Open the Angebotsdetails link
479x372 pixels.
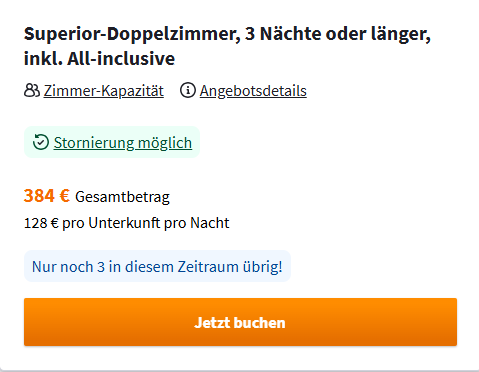253,91
